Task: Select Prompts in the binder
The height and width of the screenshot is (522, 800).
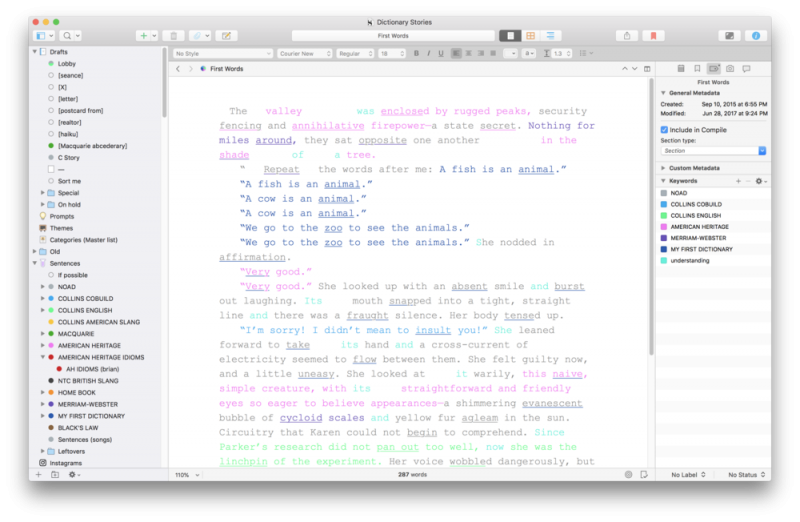Action: click(62, 216)
